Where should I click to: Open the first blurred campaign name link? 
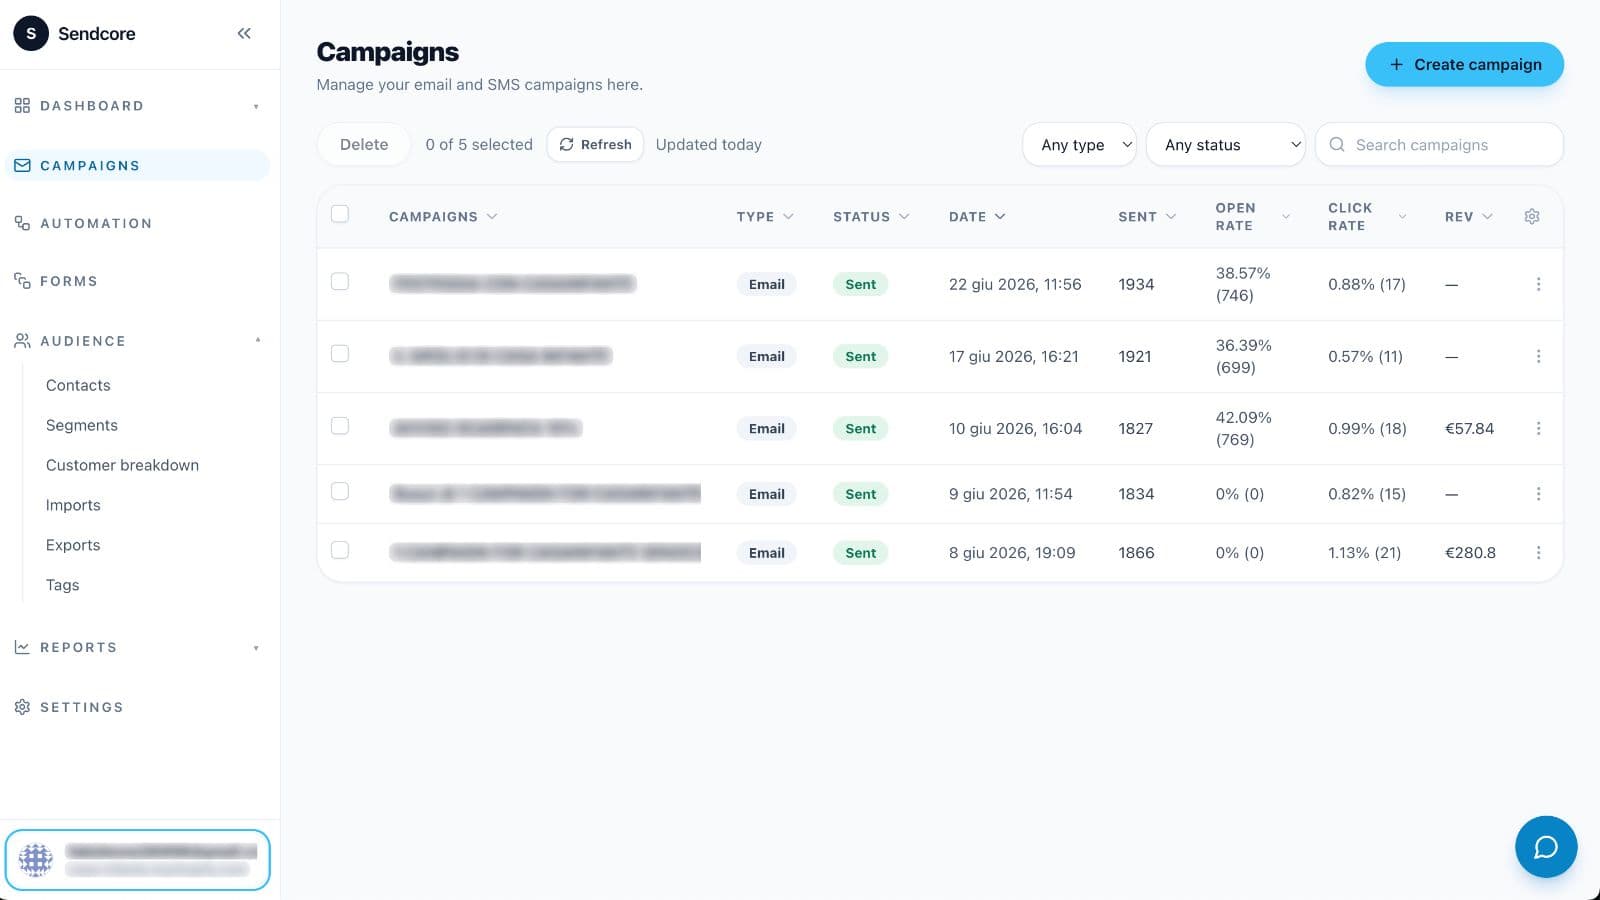click(512, 284)
